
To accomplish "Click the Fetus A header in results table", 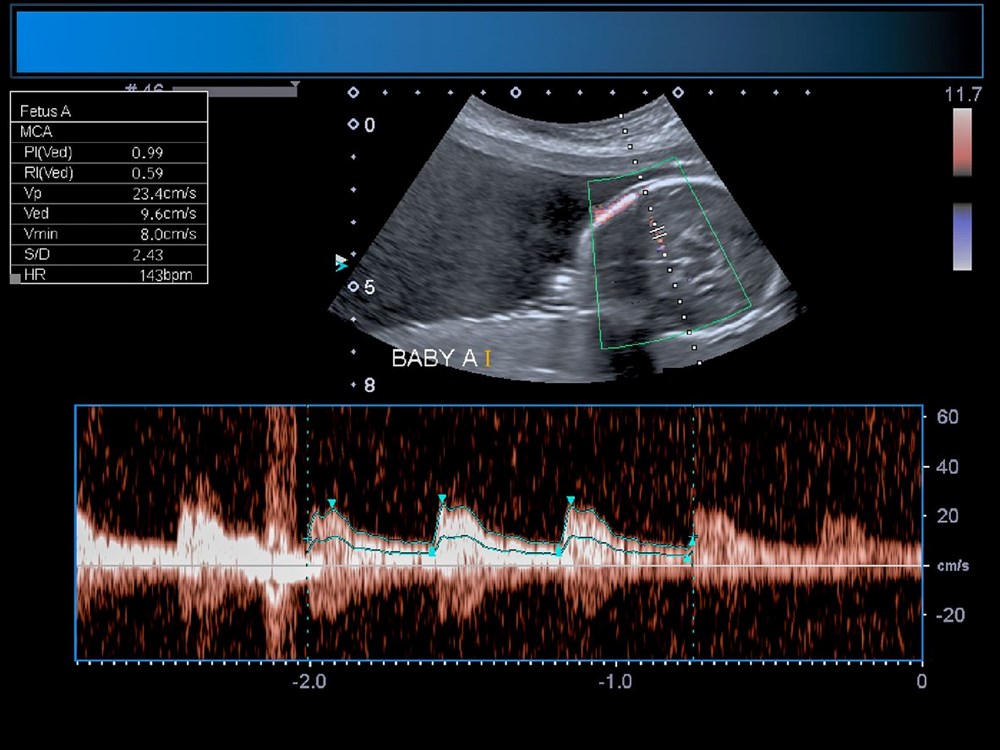I will point(46,111).
